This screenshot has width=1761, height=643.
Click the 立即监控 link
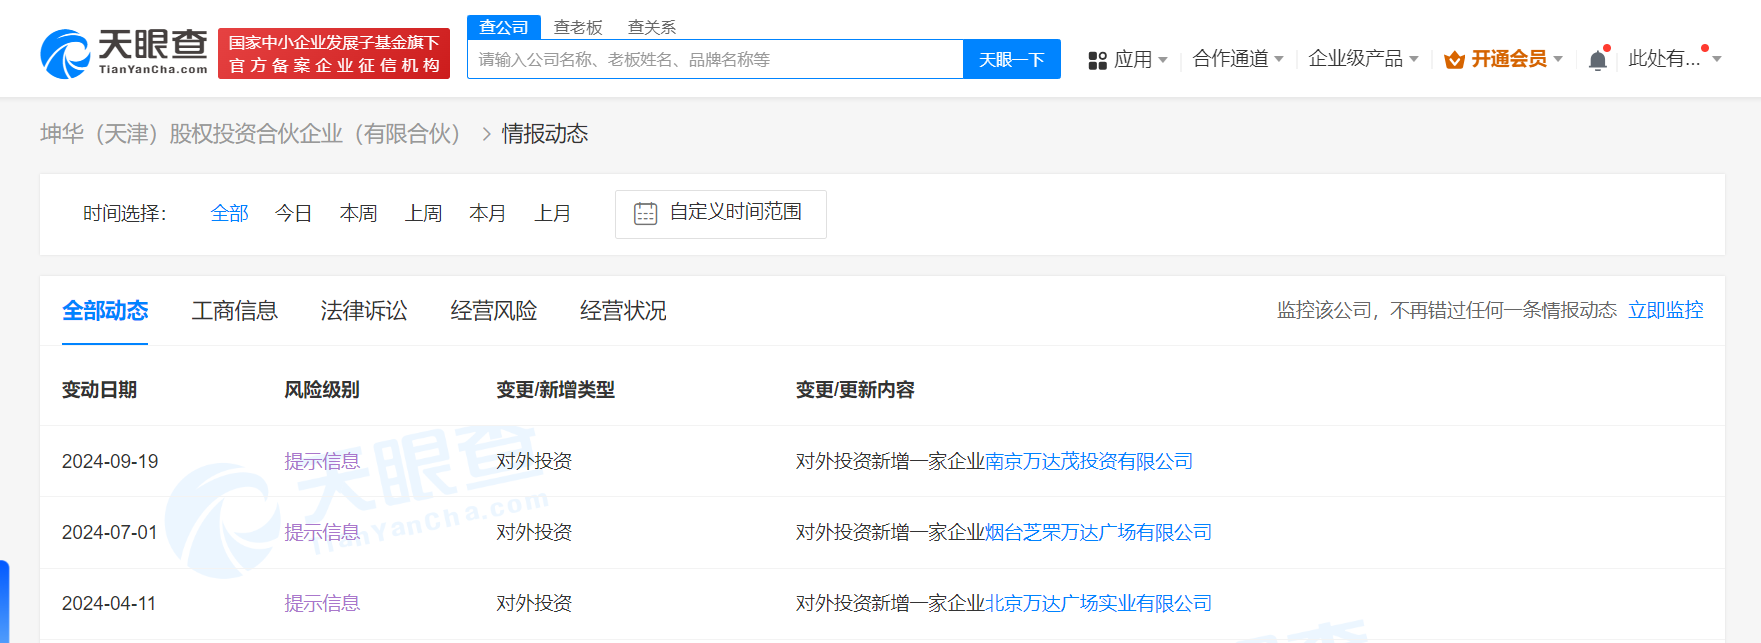pos(1665,310)
